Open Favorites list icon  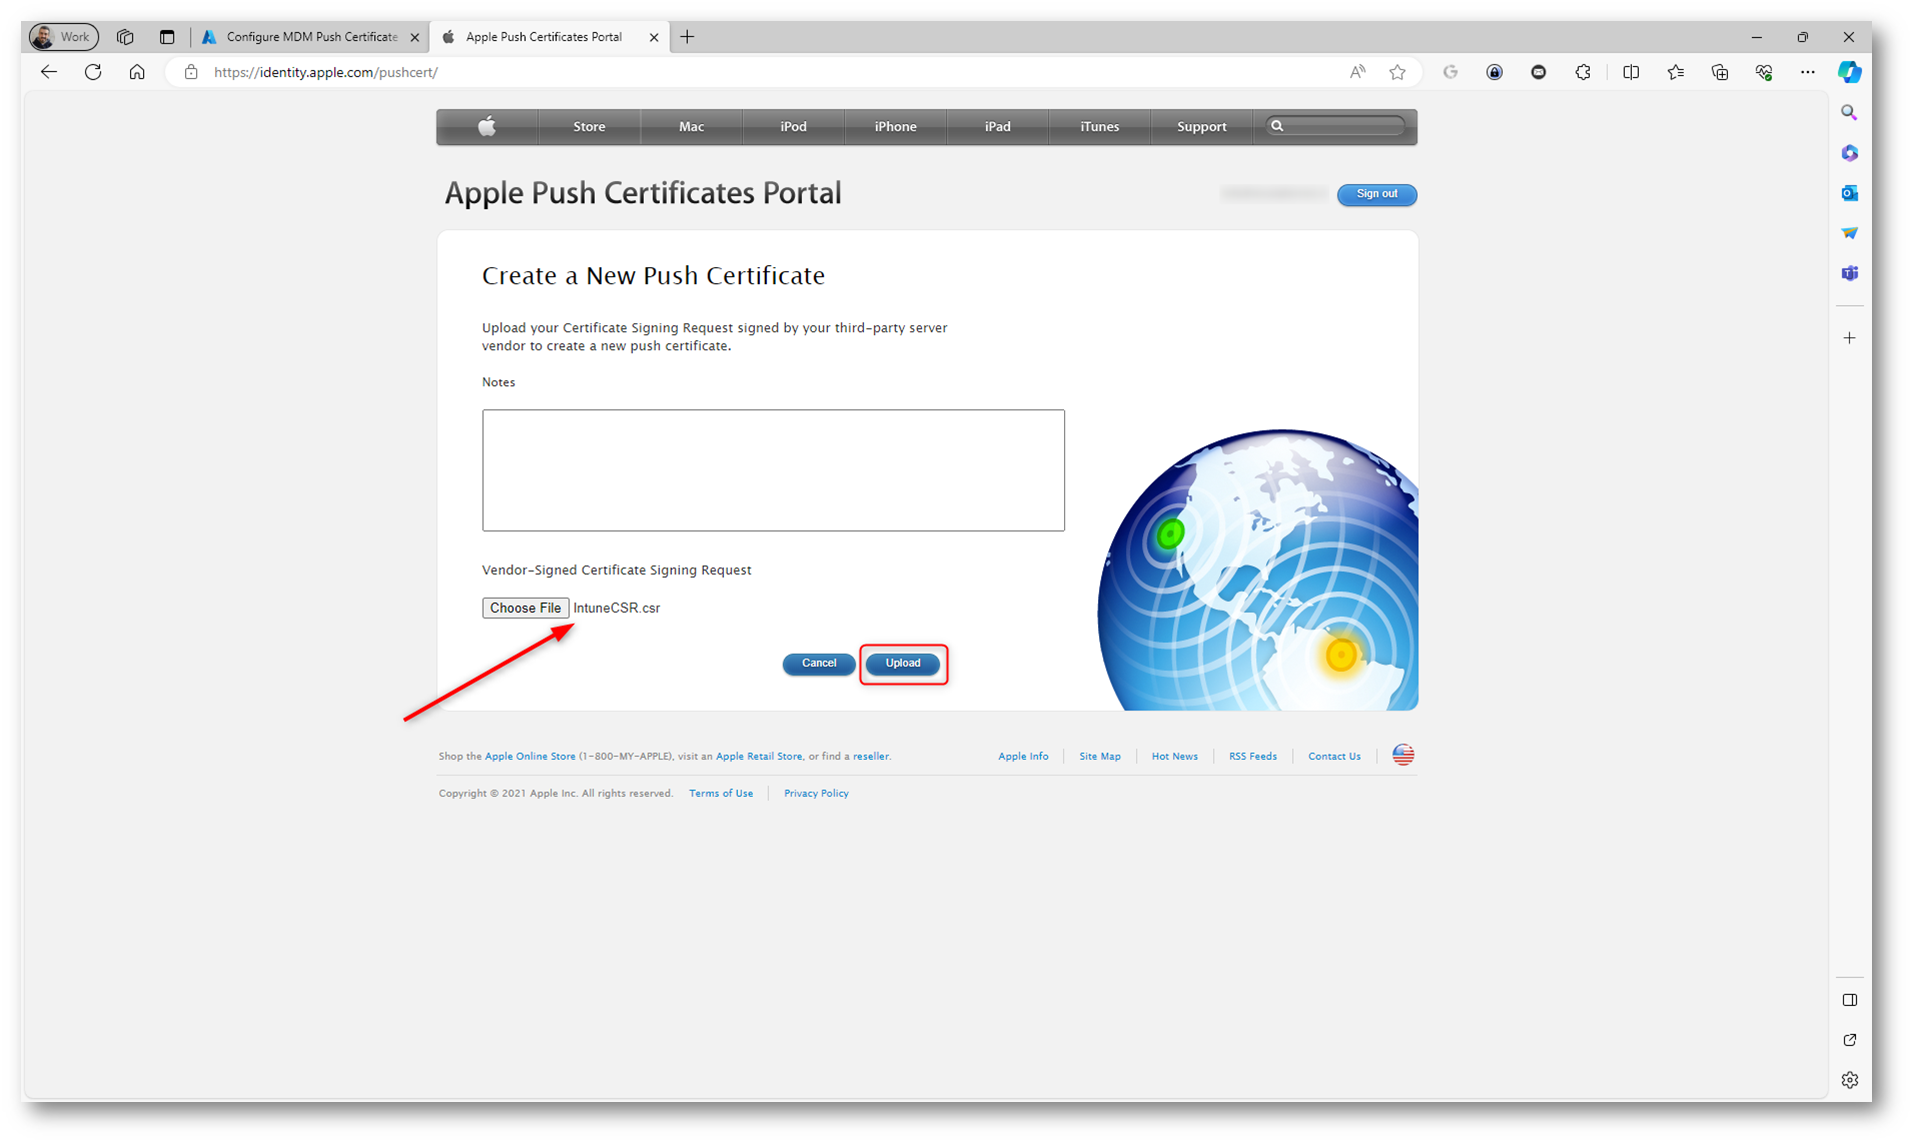(x=1675, y=72)
